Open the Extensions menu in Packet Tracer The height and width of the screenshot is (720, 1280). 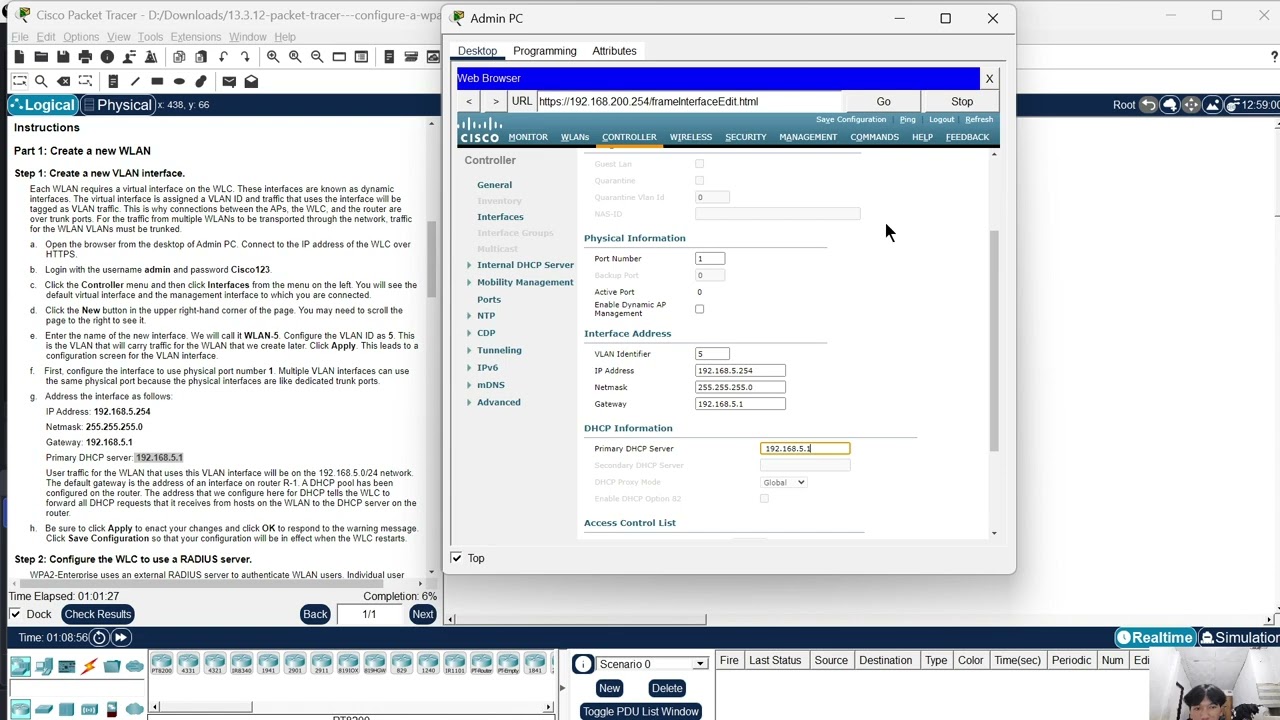click(x=195, y=37)
